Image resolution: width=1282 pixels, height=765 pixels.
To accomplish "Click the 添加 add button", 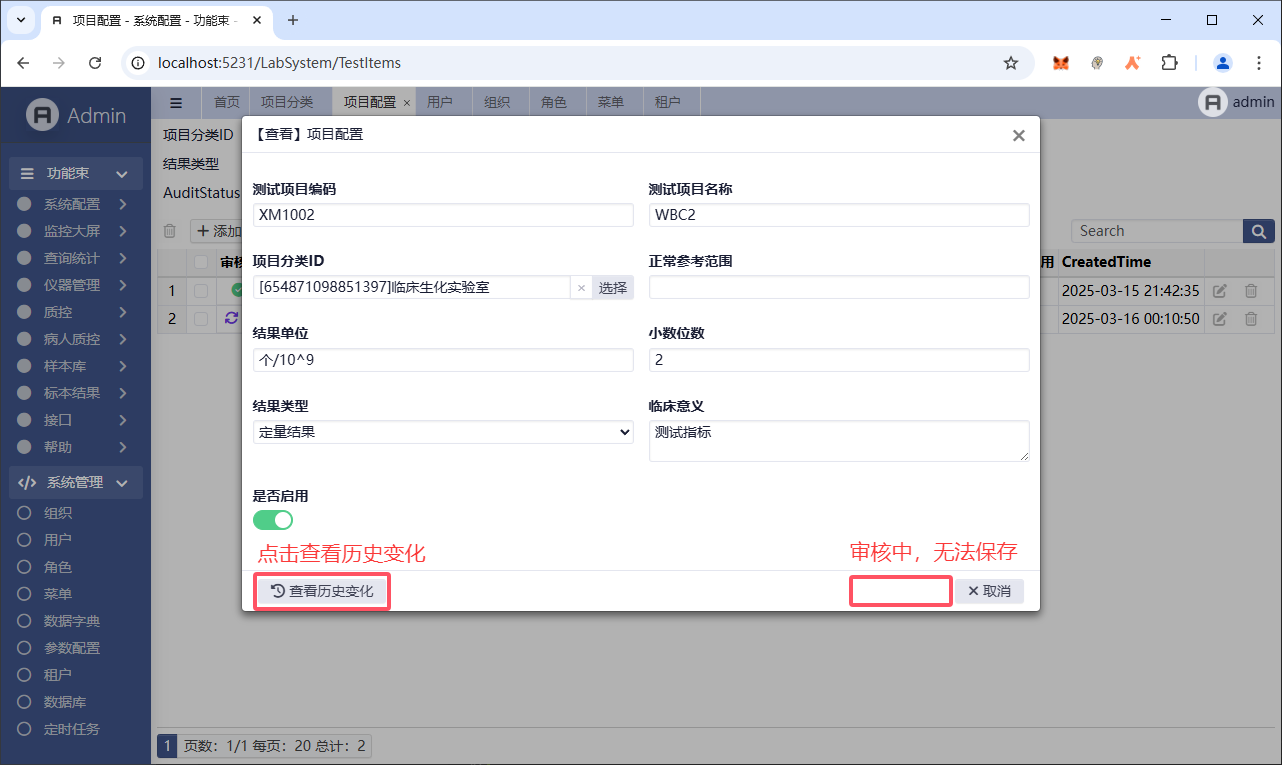I will (x=219, y=231).
